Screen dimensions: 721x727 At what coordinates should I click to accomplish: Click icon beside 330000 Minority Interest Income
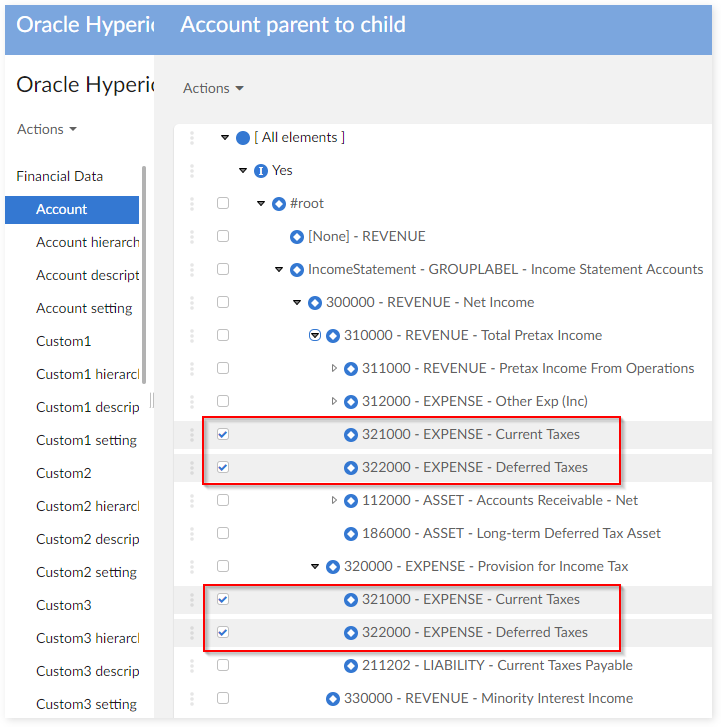point(333,699)
